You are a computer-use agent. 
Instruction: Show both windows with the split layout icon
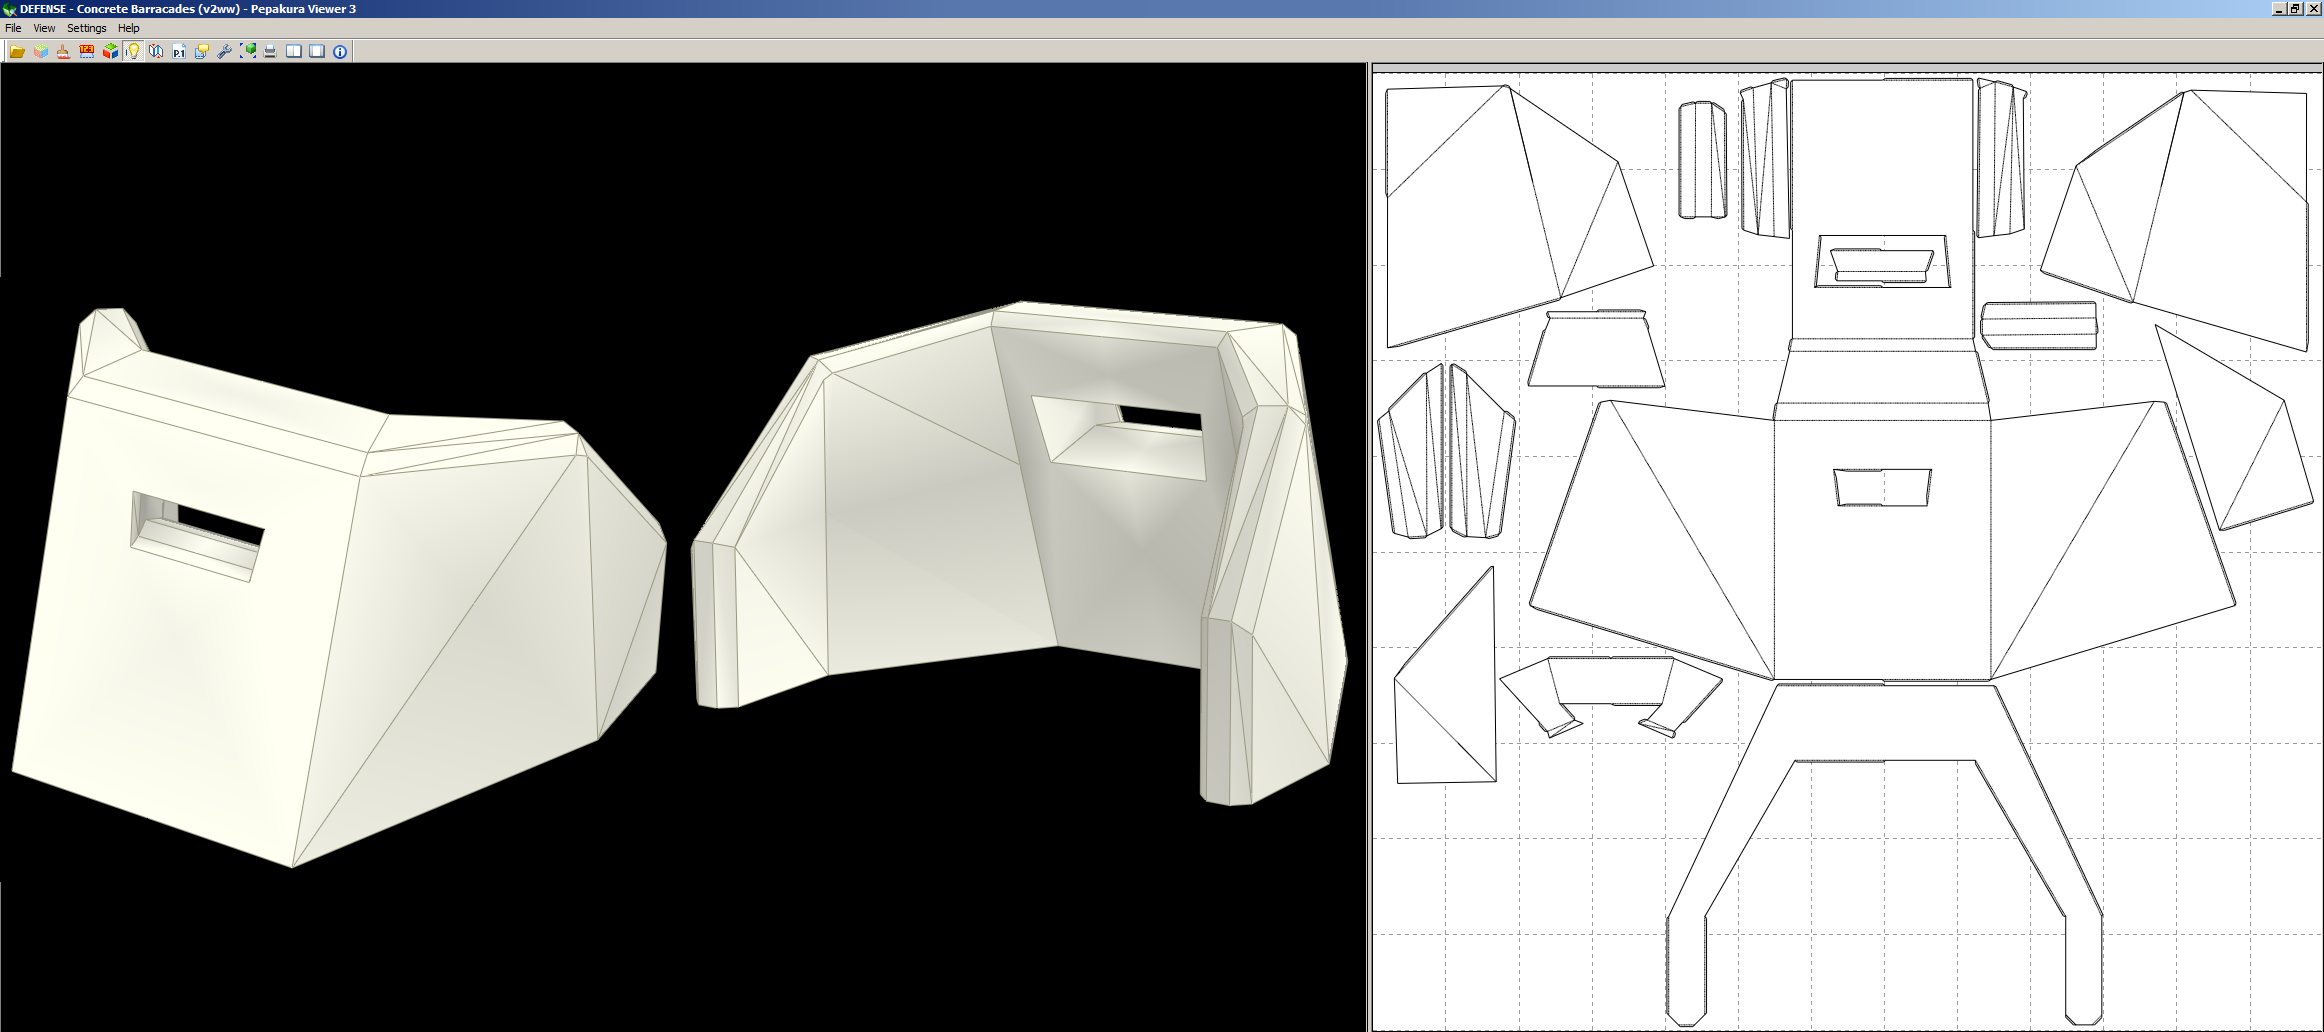click(x=294, y=51)
